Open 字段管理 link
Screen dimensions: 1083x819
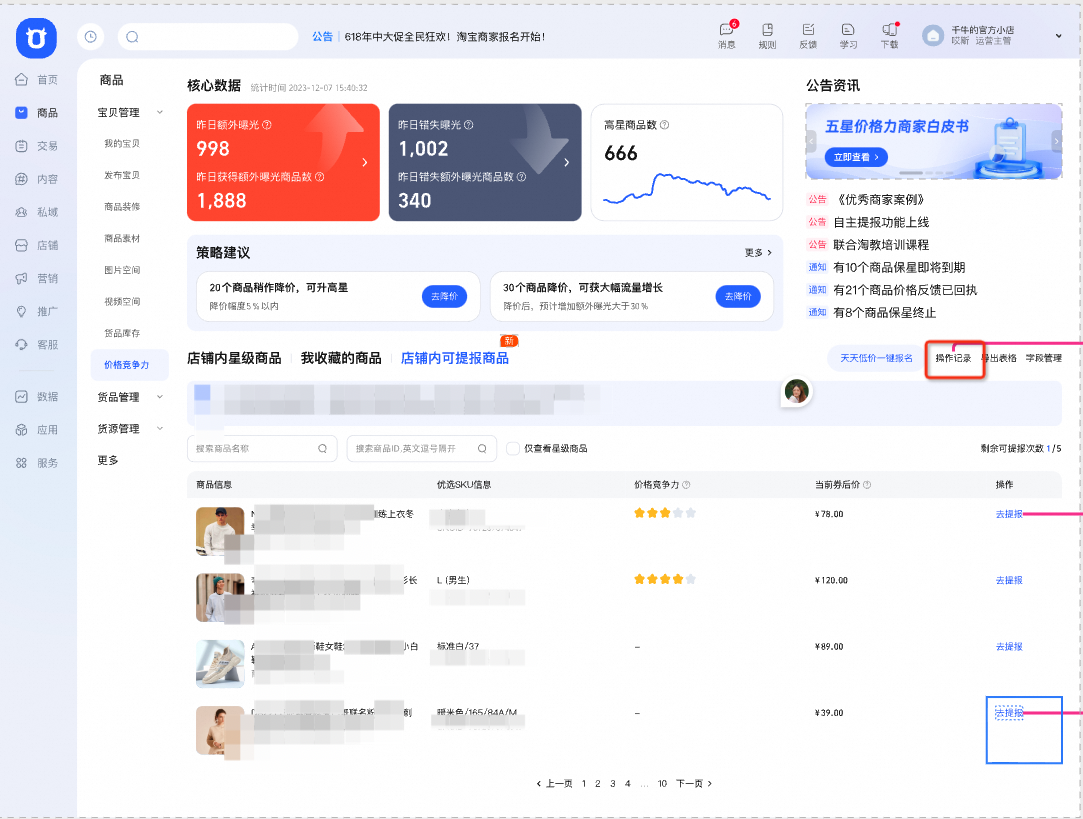[x=1044, y=358]
